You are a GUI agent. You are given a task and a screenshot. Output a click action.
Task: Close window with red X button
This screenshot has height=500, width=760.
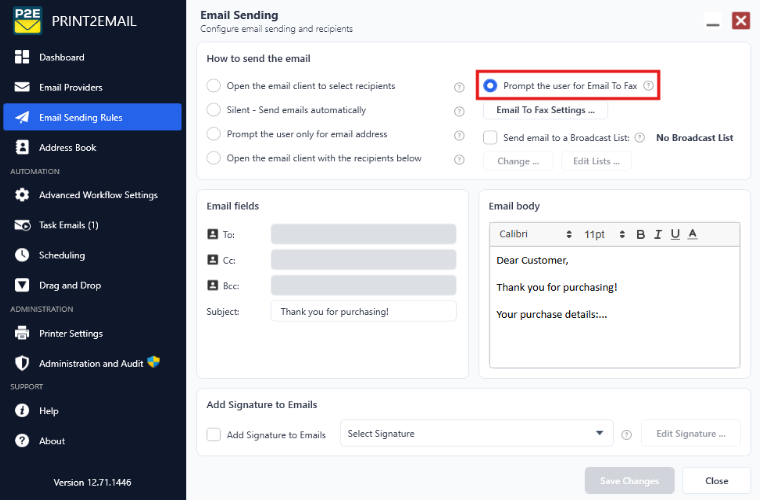(x=741, y=21)
